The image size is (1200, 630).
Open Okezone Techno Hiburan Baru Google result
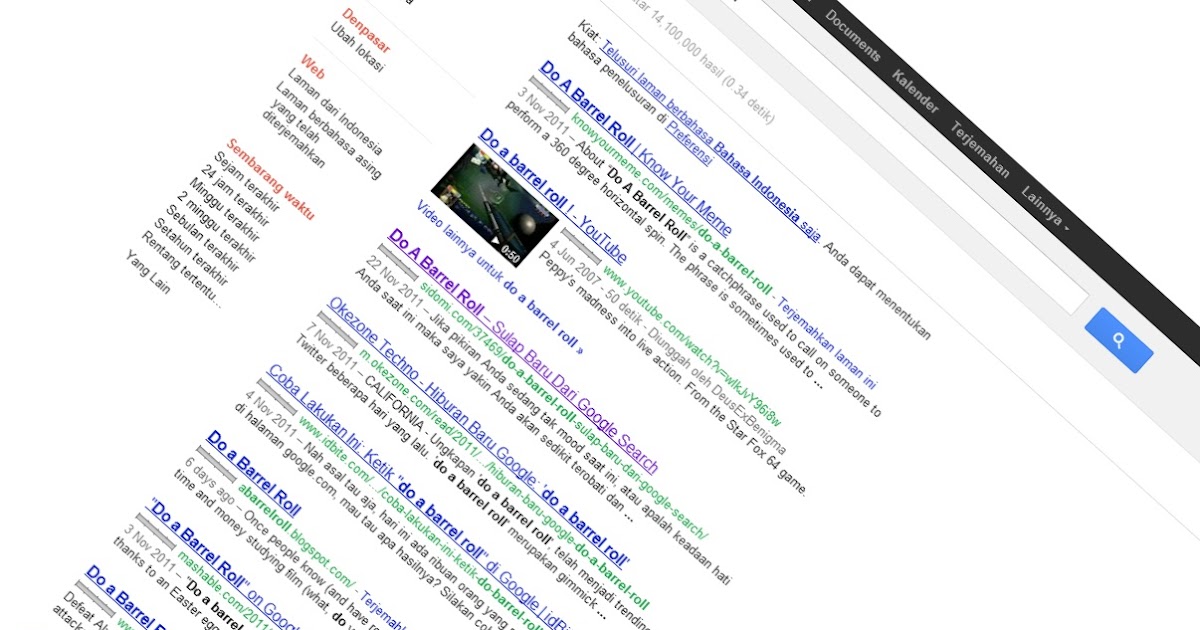click(x=478, y=431)
